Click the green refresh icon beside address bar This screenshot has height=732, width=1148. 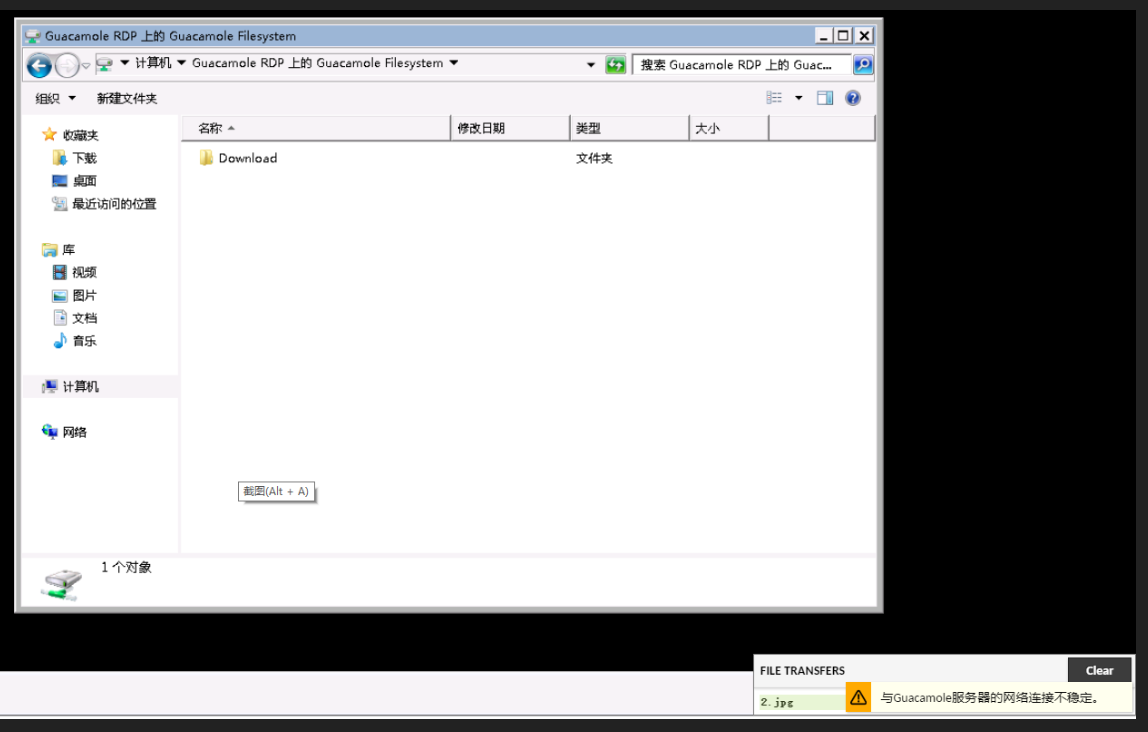coord(615,64)
